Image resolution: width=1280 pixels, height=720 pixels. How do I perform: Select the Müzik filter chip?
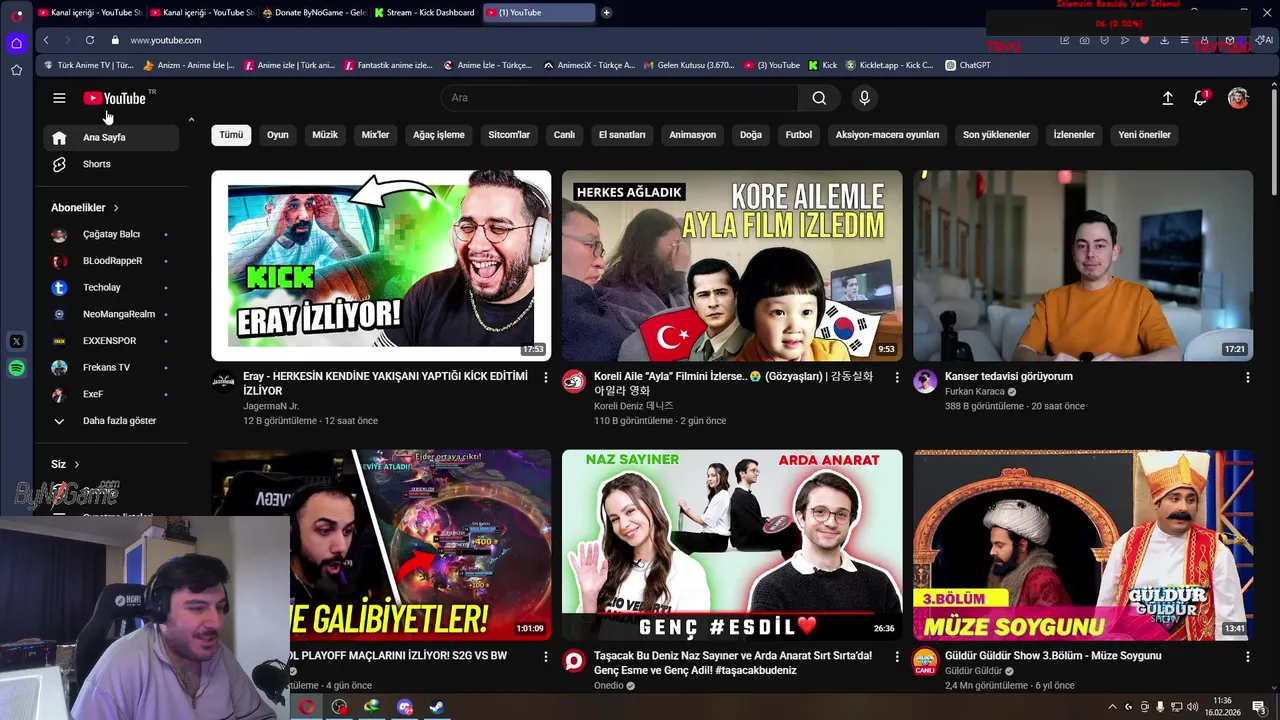pos(325,135)
